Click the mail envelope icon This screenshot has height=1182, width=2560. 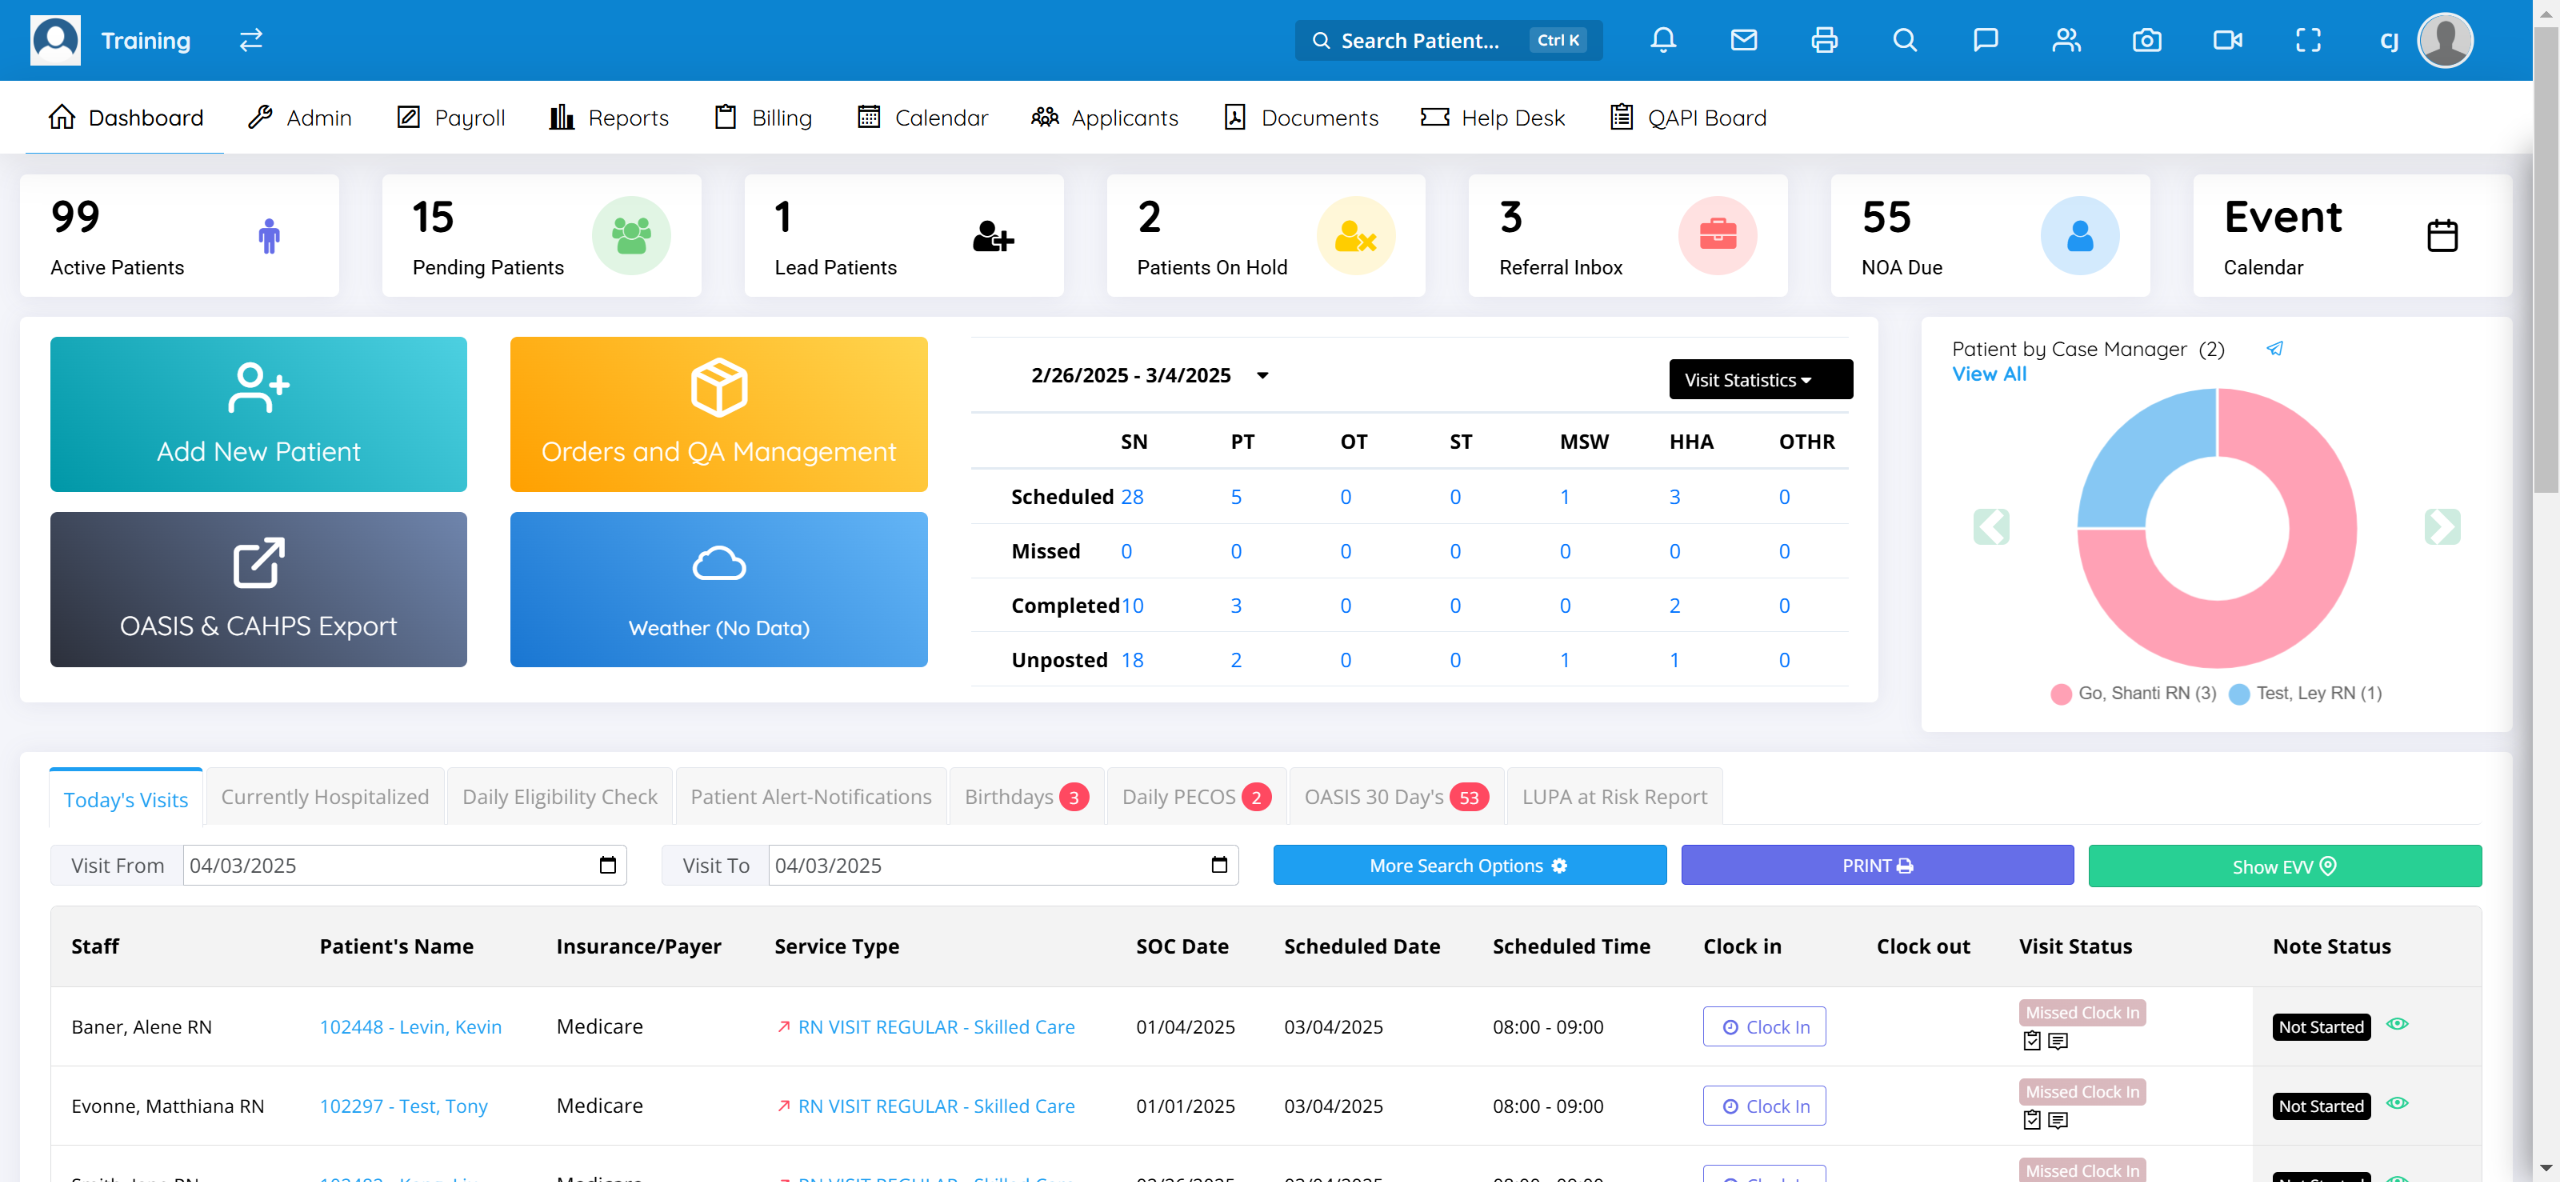point(1743,40)
